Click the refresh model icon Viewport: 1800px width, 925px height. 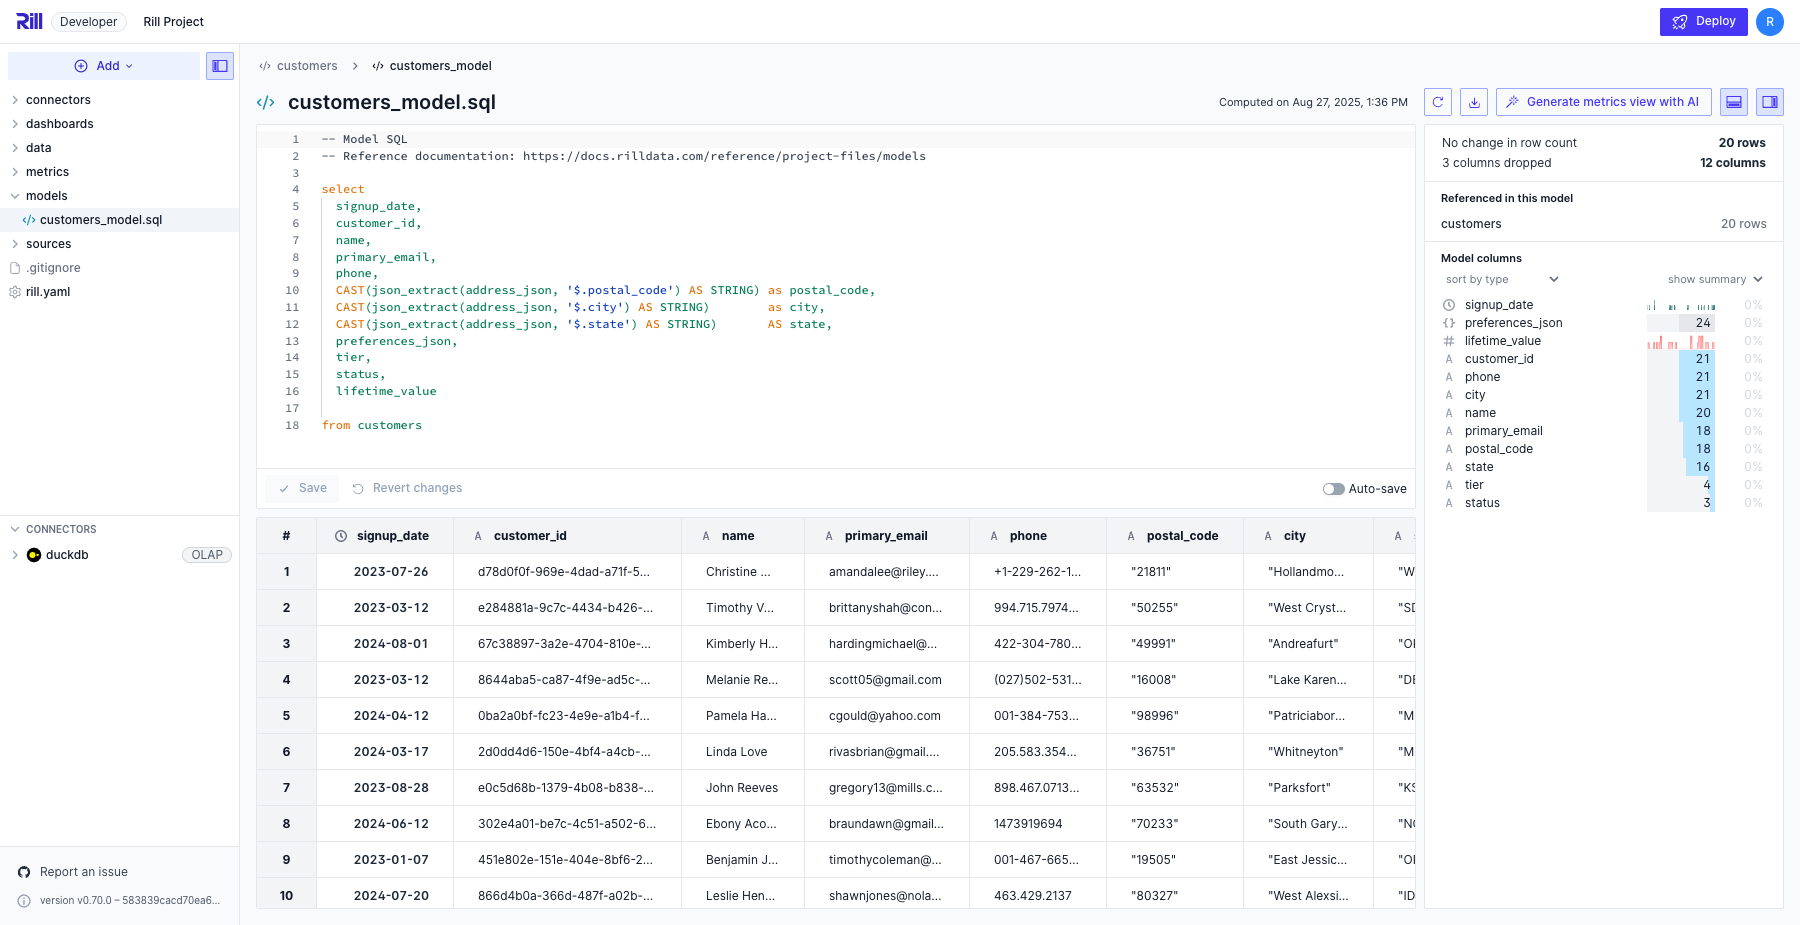pos(1438,102)
